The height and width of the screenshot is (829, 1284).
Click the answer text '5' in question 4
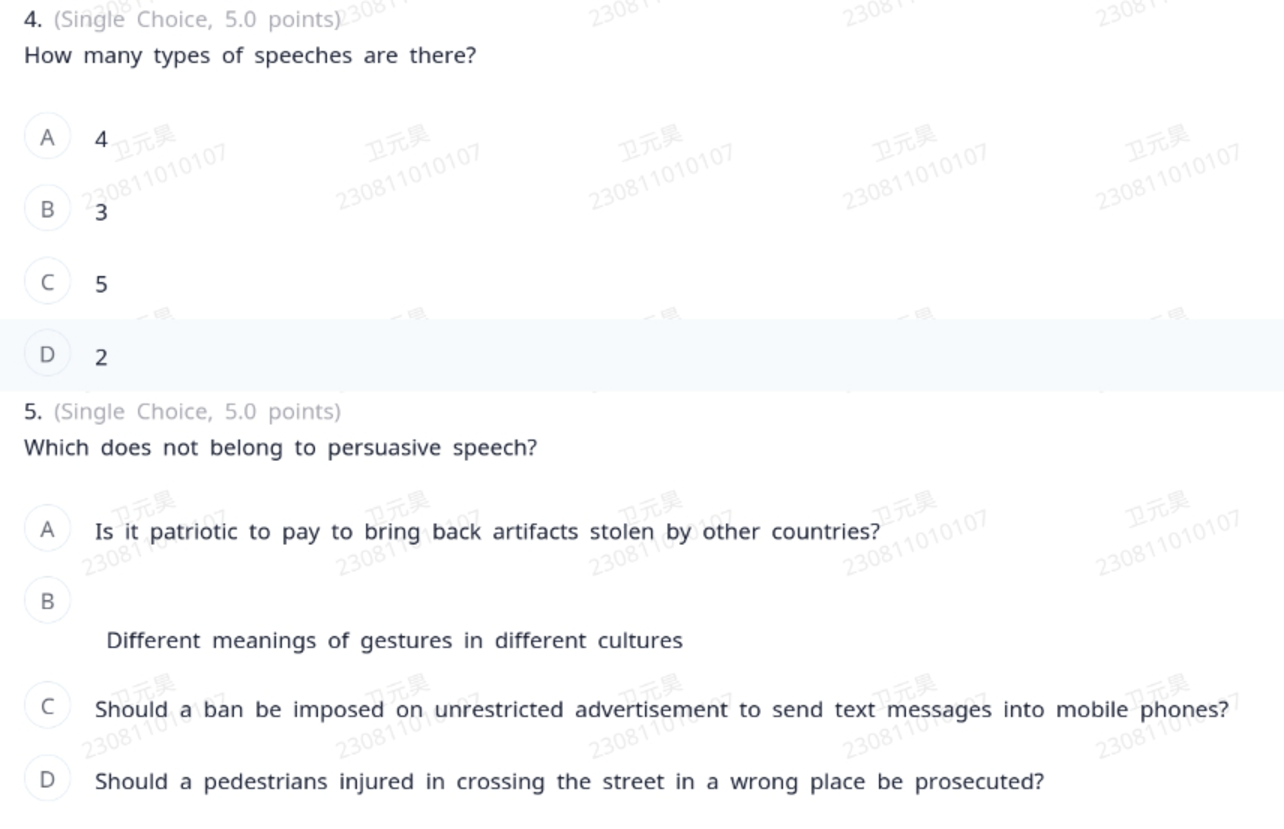coord(101,284)
